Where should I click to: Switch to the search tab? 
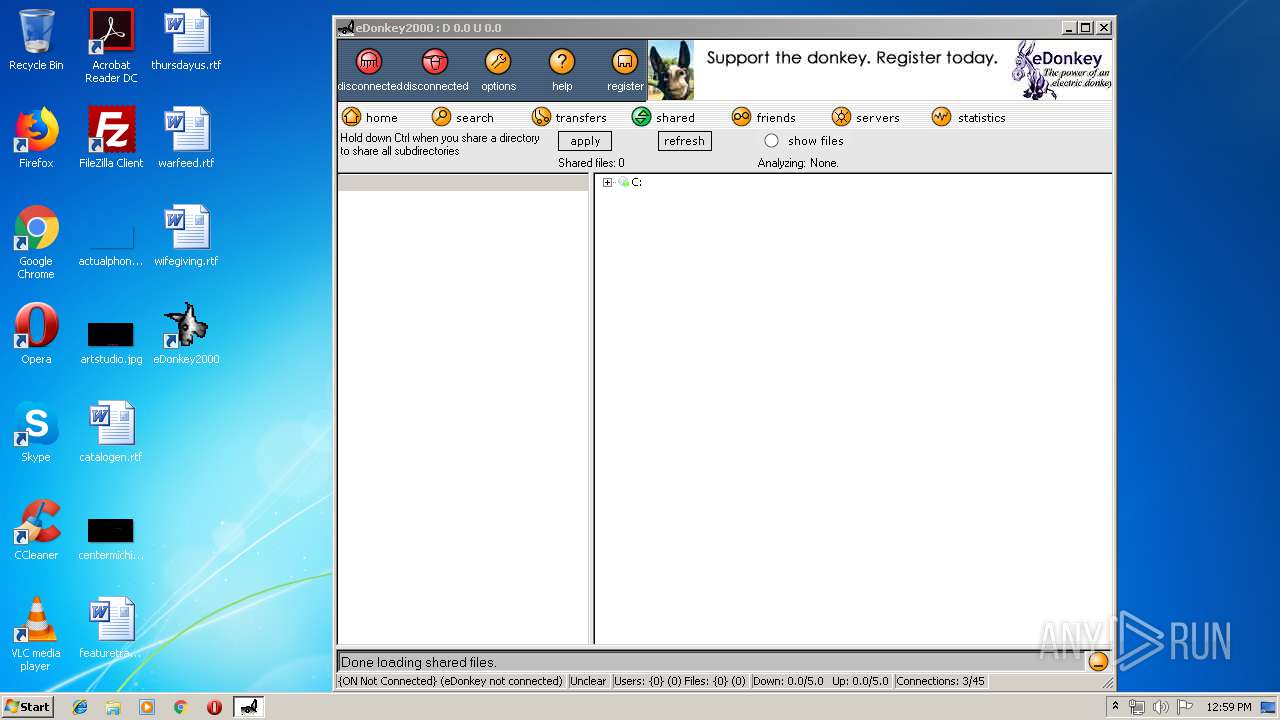pyautogui.click(x=463, y=117)
